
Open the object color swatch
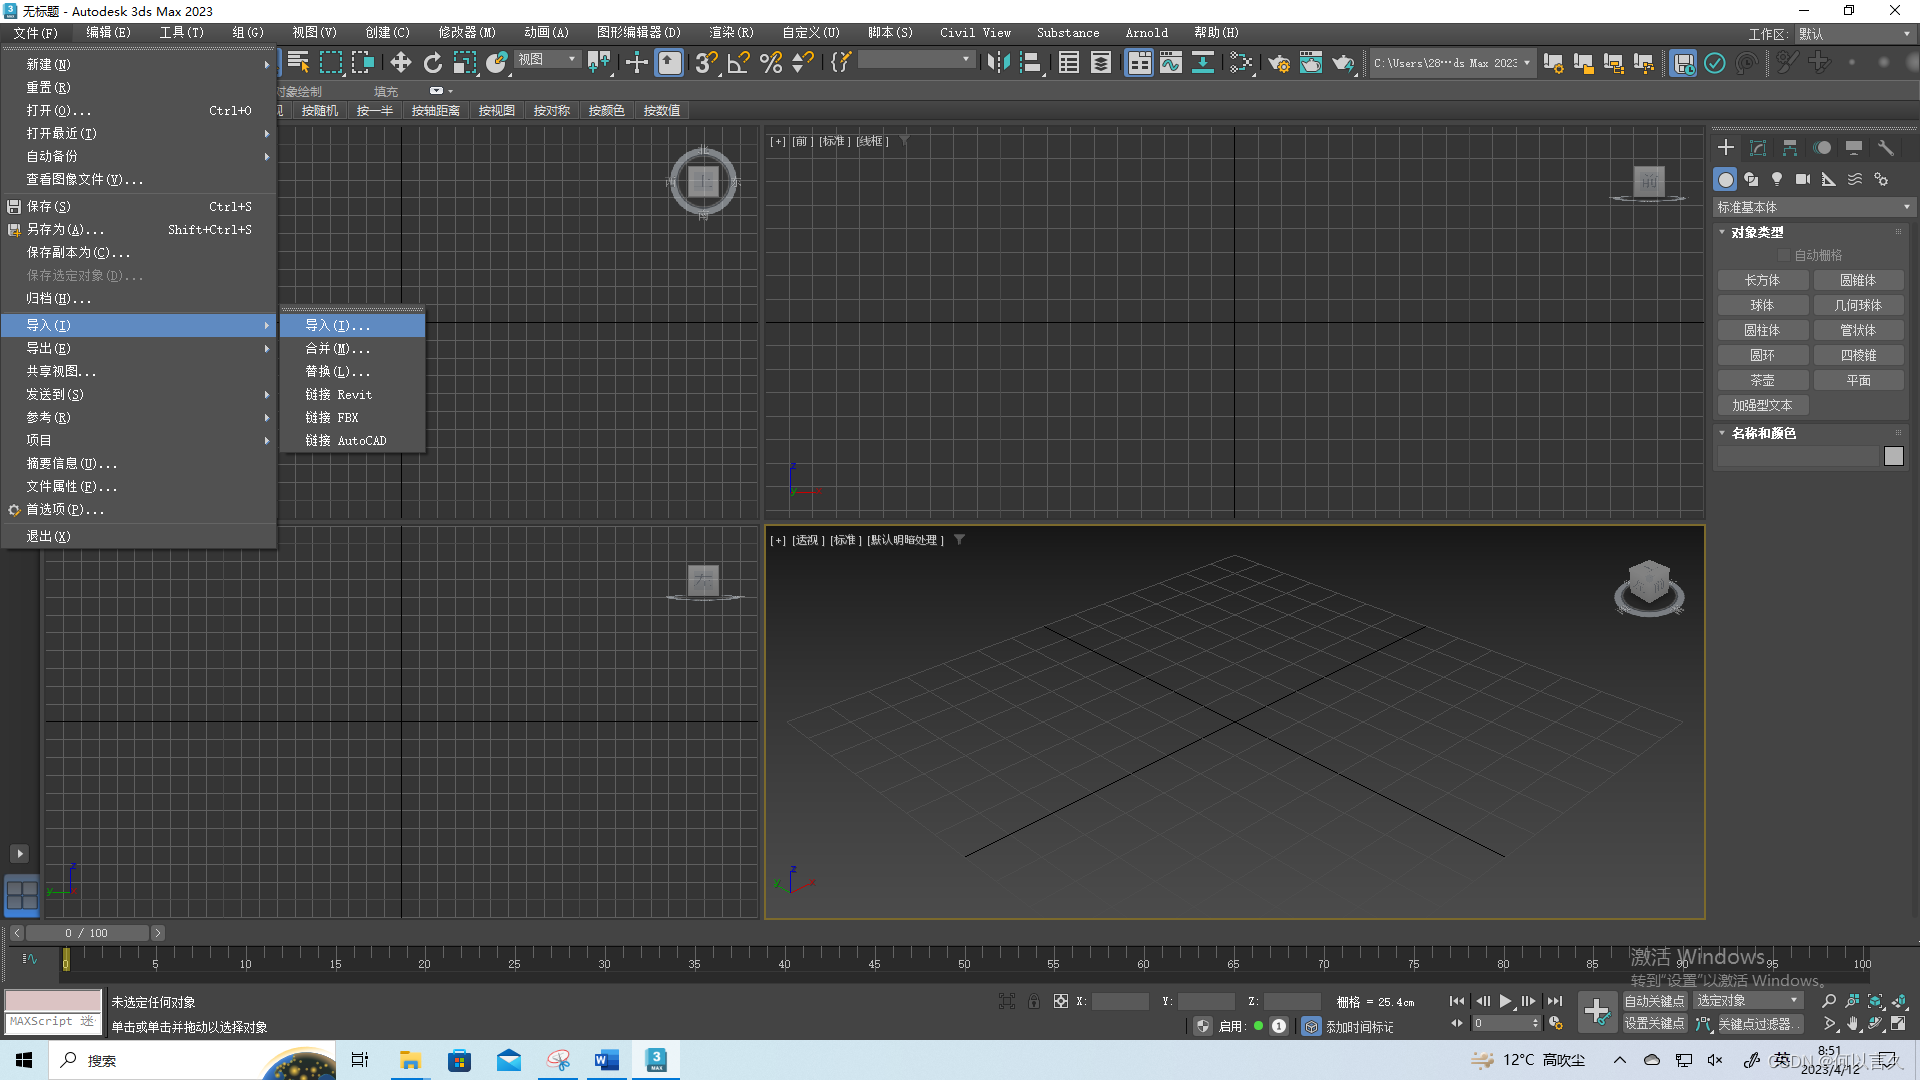pyautogui.click(x=1893, y=456)
